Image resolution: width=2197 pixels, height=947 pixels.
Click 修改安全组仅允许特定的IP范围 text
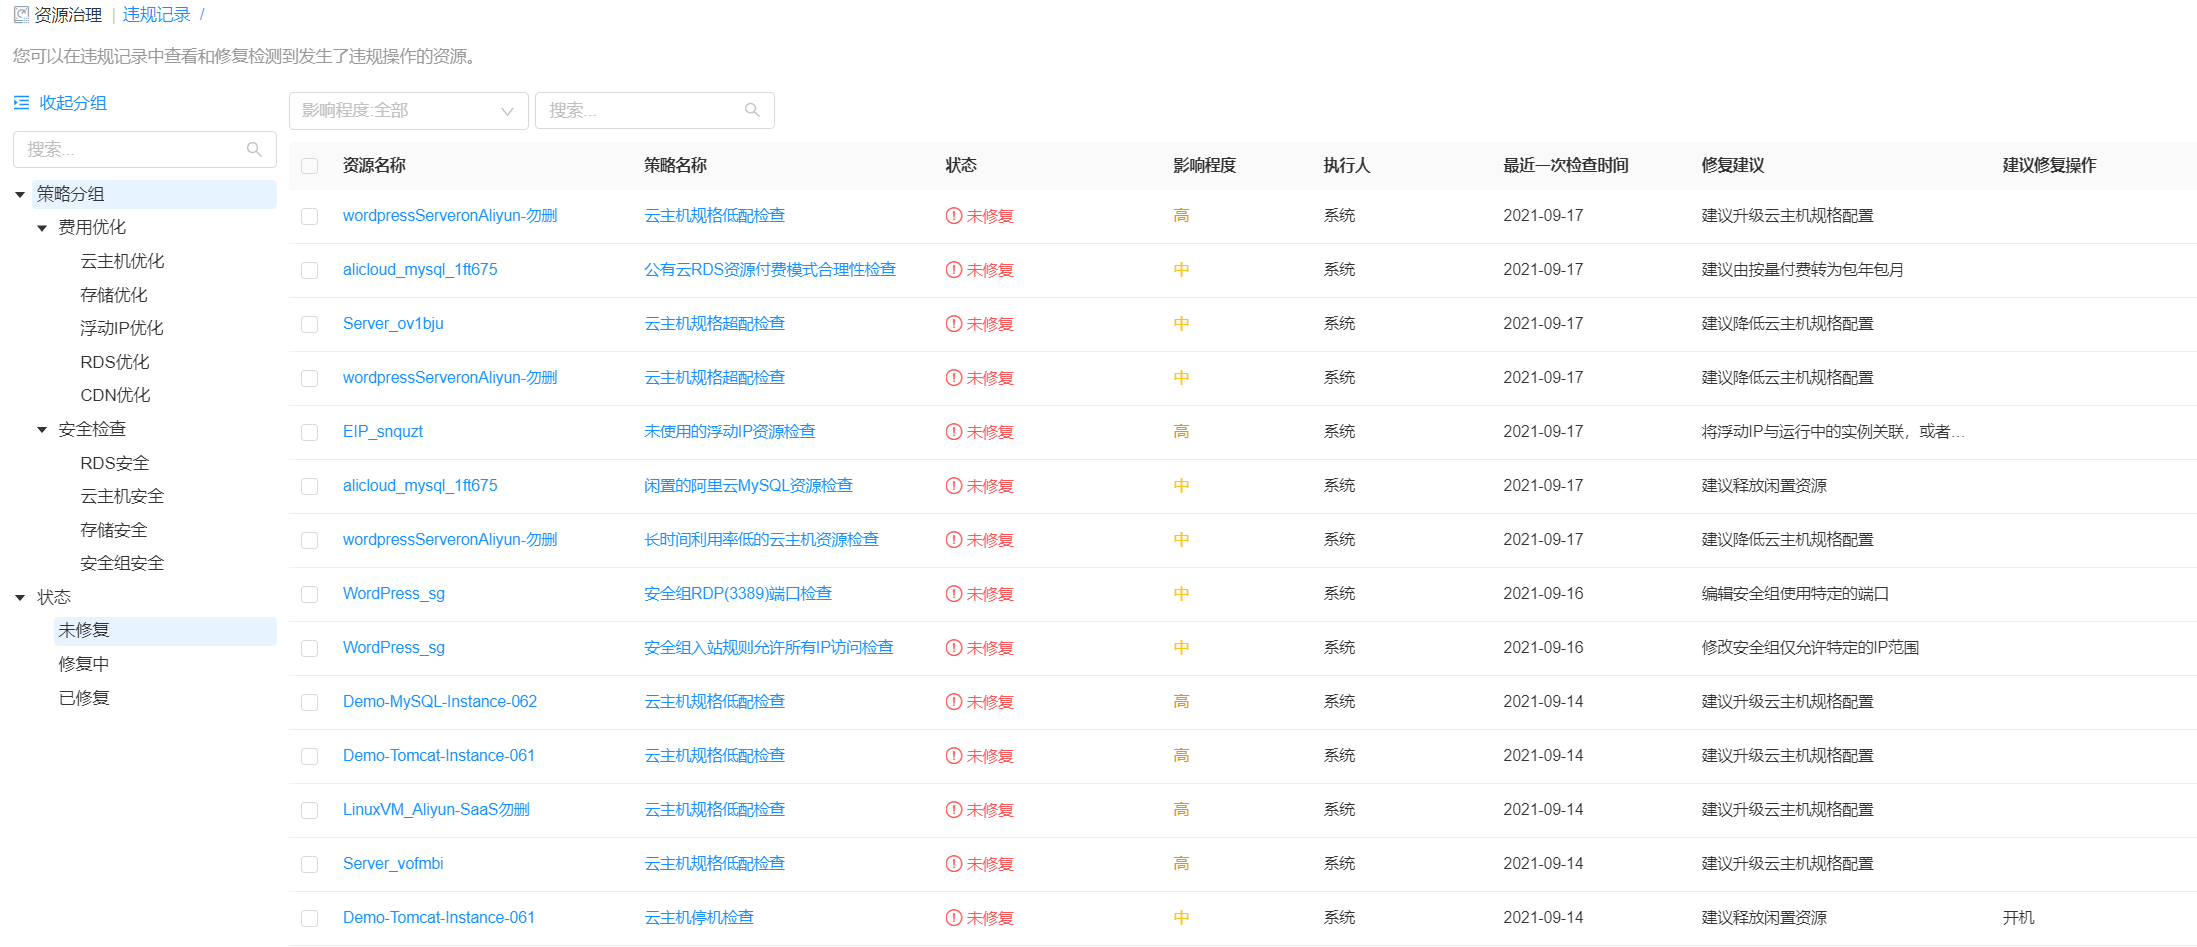click(x=1810, y=648)
